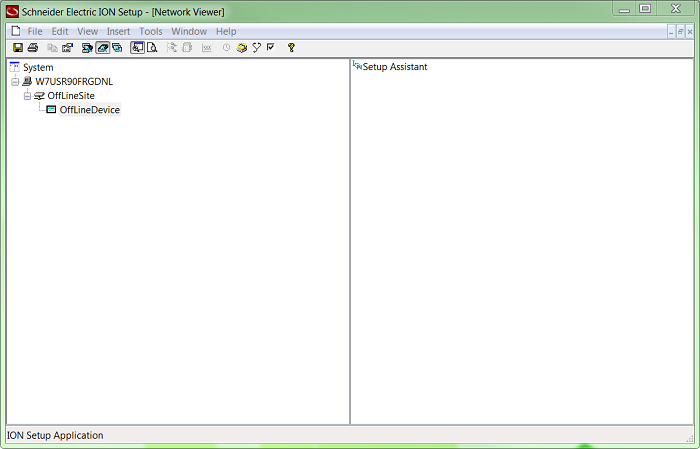Click the checkmark box toolbar icon

pyautogui.click(x=271, y=47)
